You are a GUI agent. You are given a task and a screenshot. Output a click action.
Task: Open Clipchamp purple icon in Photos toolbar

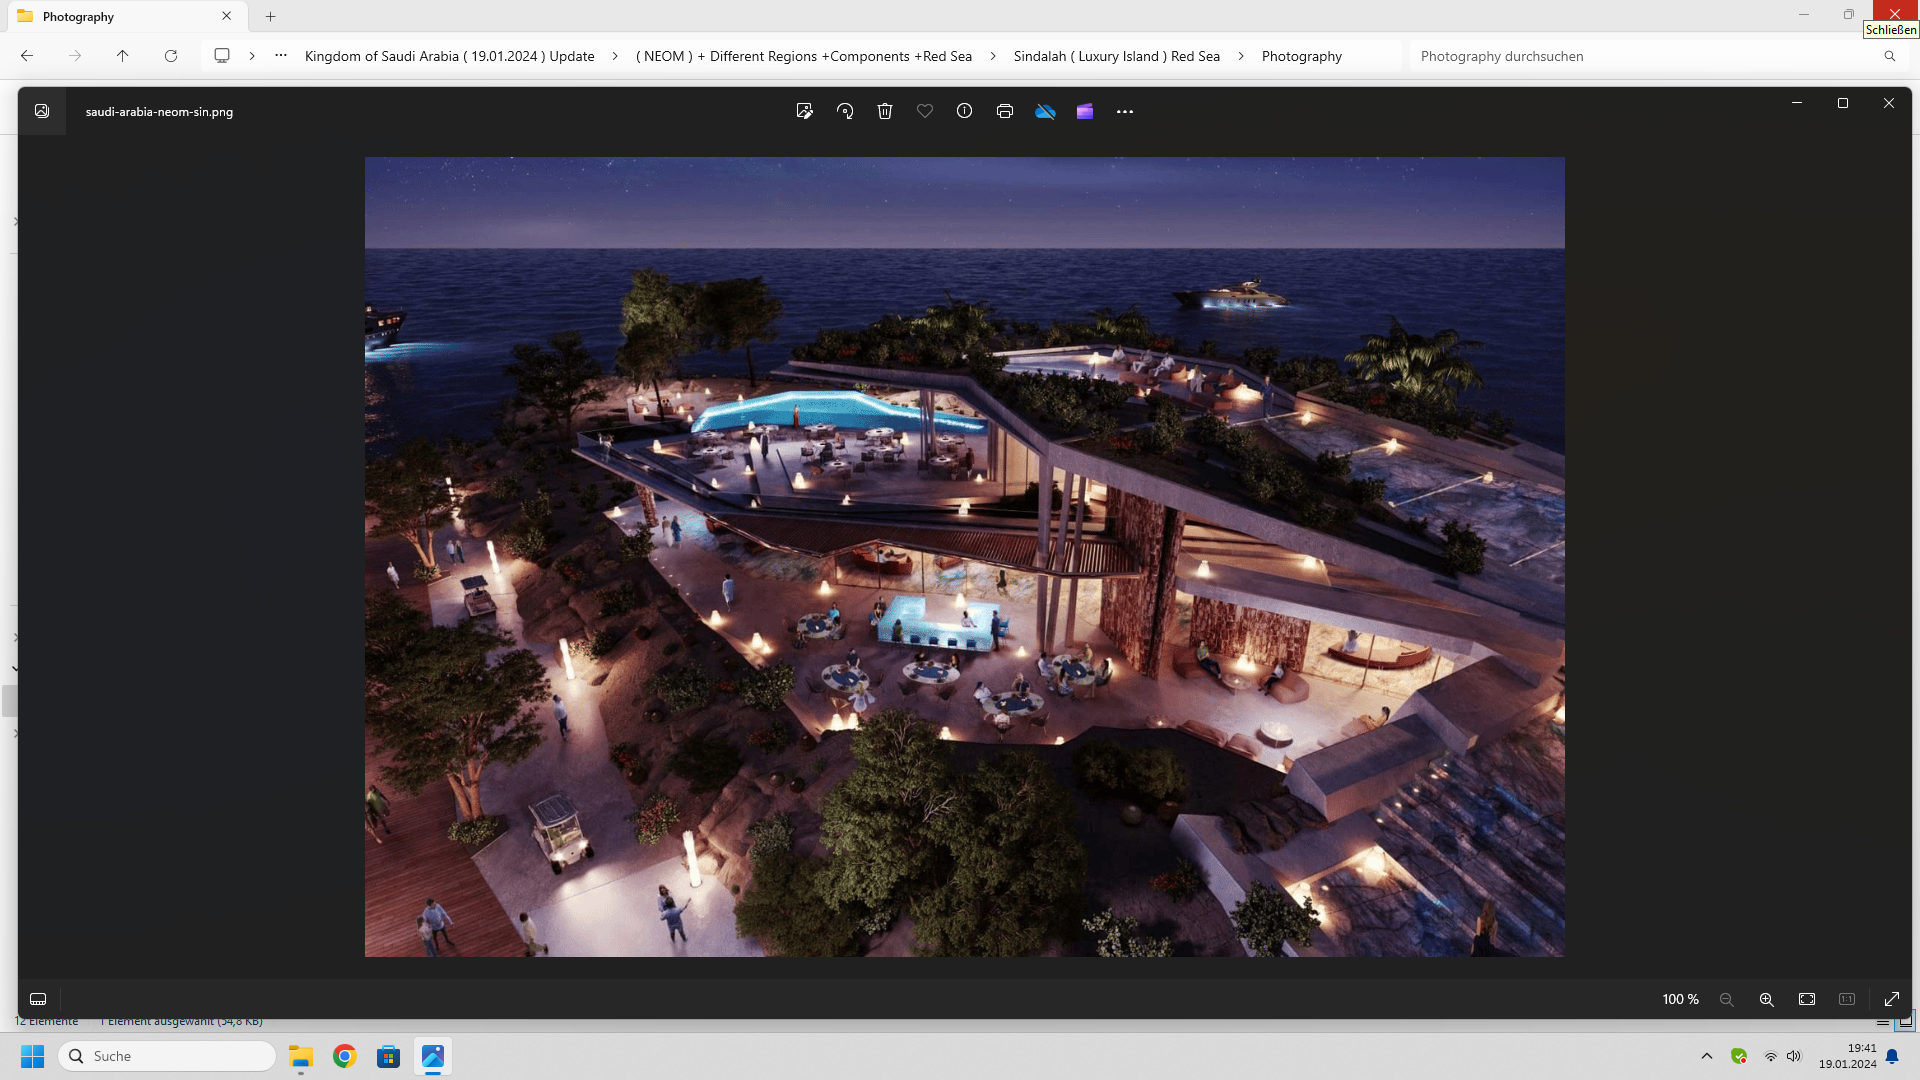pos(1085,111)
